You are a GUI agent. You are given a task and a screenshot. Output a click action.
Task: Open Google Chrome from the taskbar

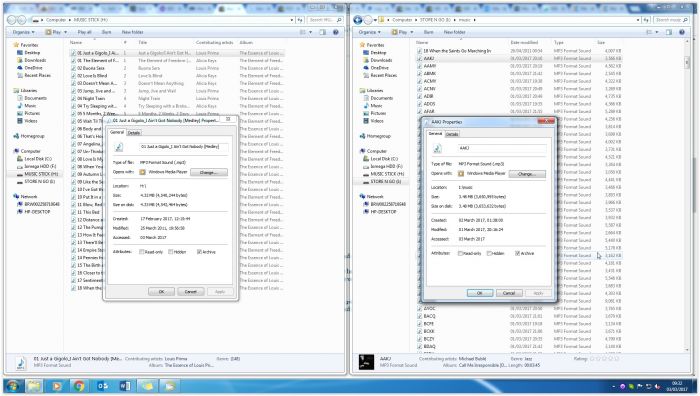[79, 386]
